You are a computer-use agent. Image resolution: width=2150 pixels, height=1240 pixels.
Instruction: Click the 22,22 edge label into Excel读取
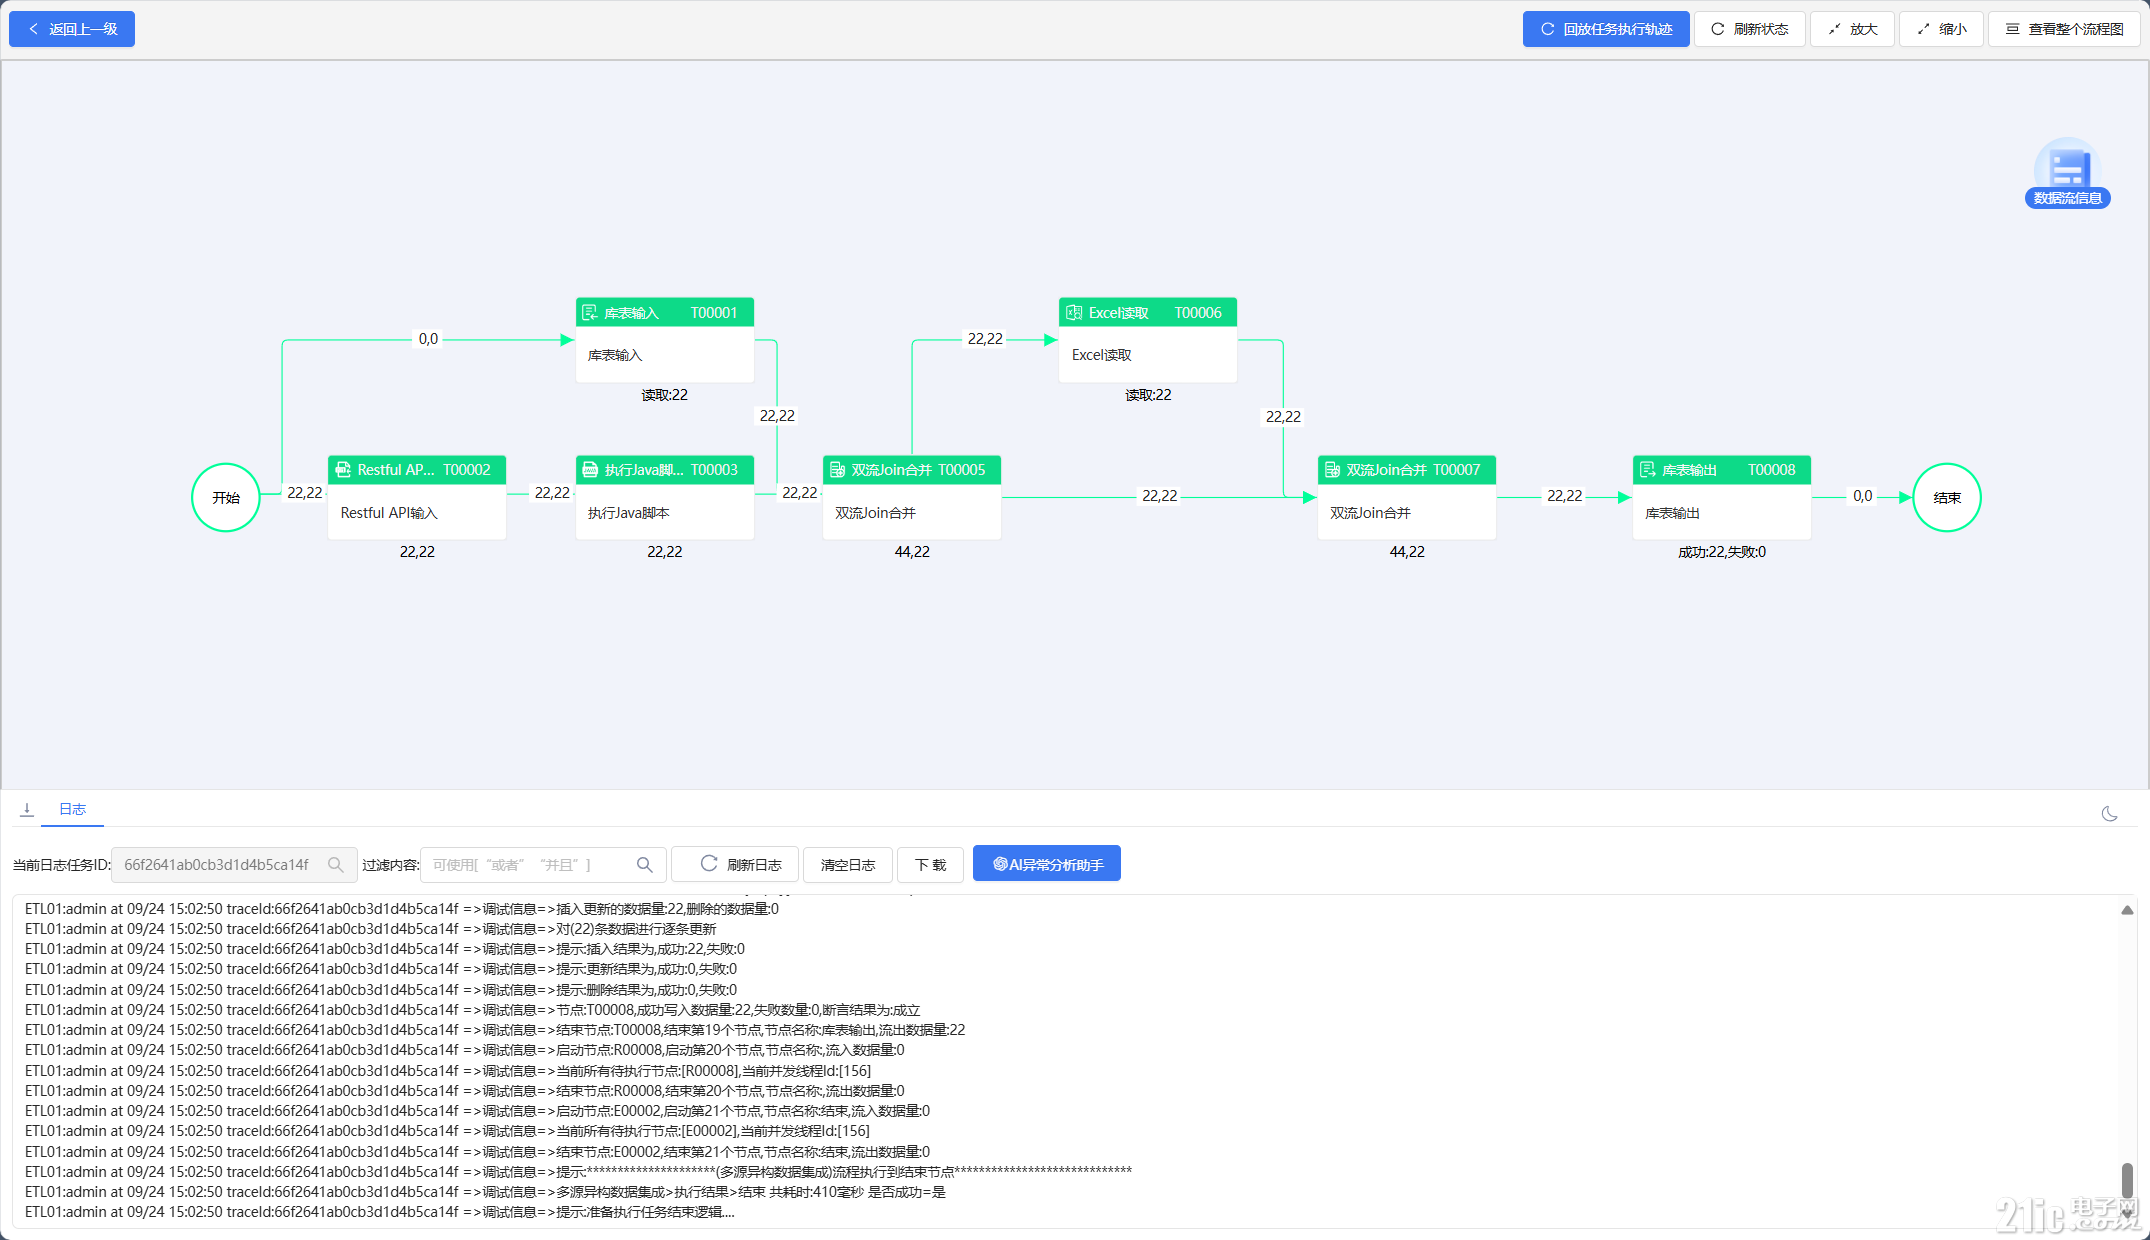[x=985, y=339]
